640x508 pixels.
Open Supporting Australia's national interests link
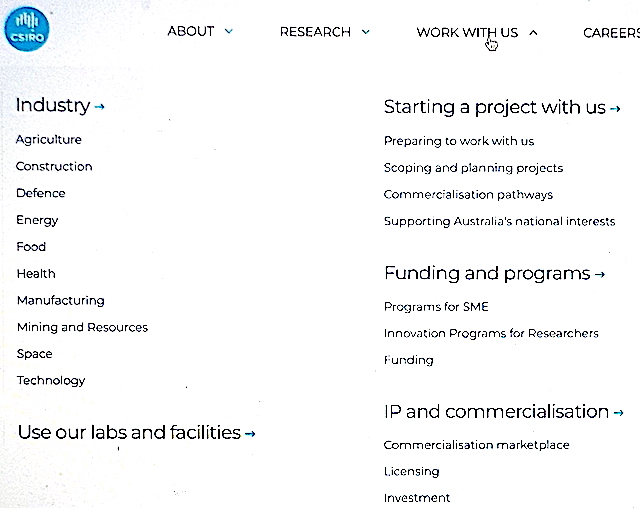click(499, 221)
